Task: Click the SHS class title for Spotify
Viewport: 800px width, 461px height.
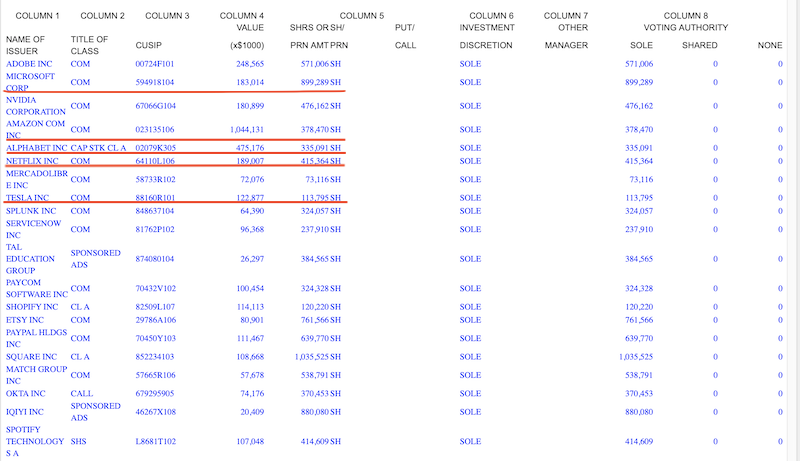Action: (x=79, y=441)
